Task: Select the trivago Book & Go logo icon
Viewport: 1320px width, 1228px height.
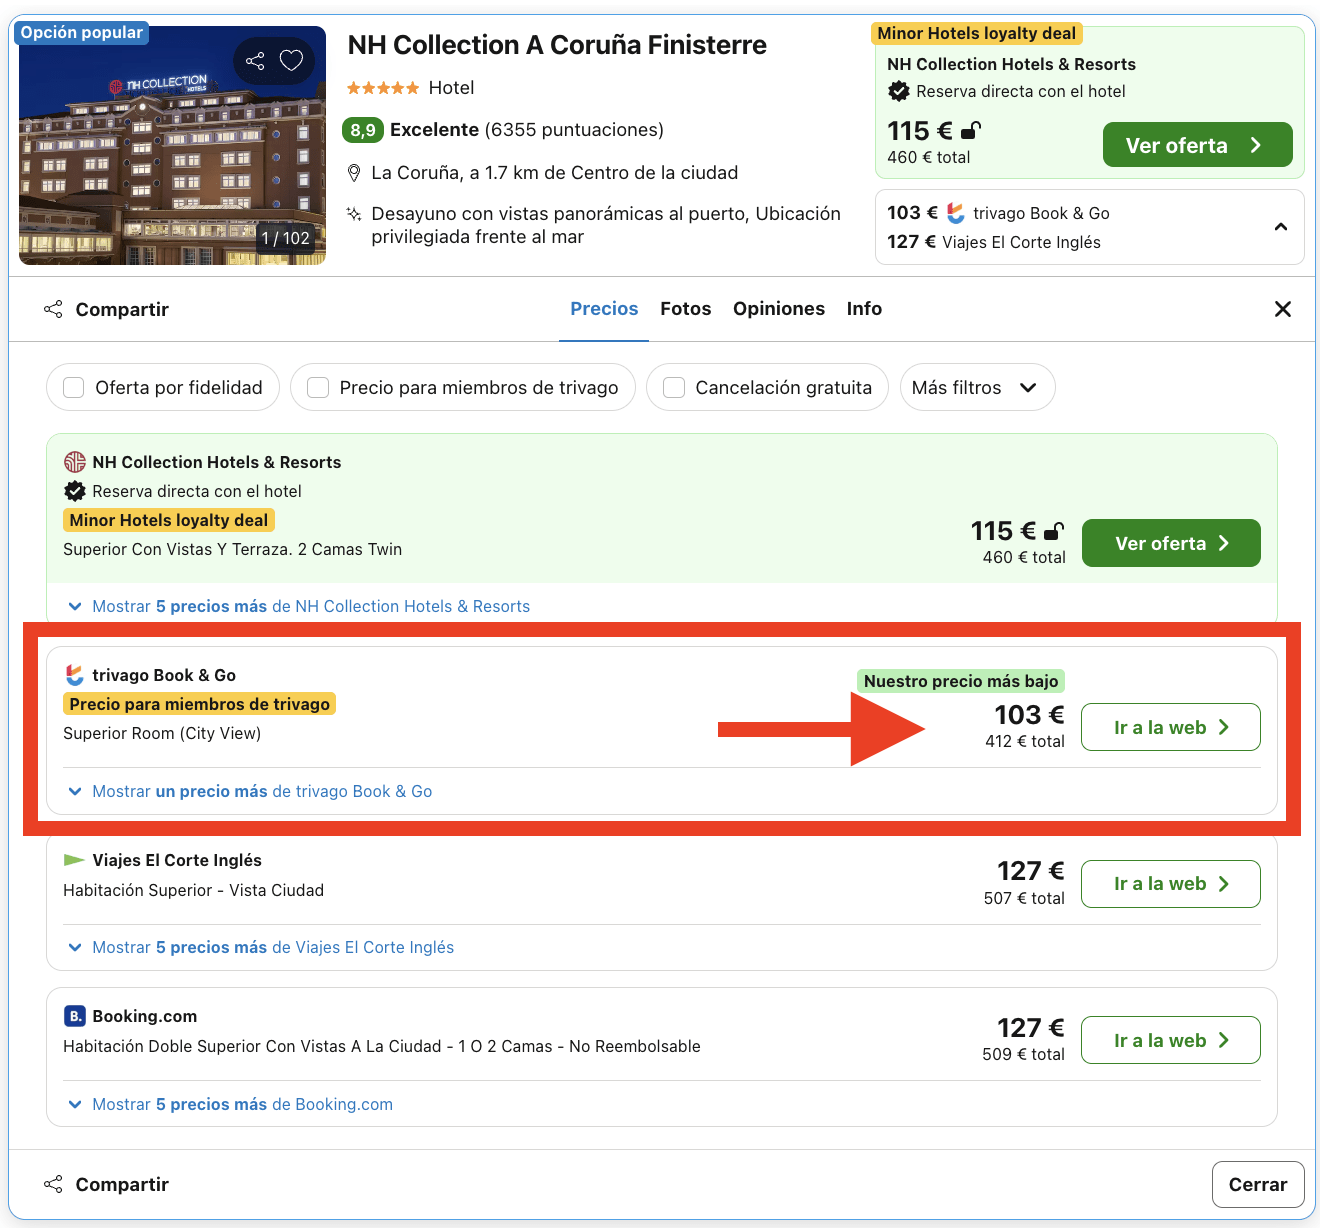Action: (x=74, y=674)
